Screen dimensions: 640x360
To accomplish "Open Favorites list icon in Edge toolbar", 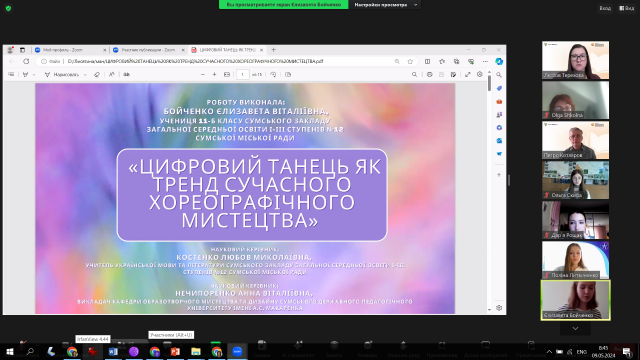I will [442, 61].
